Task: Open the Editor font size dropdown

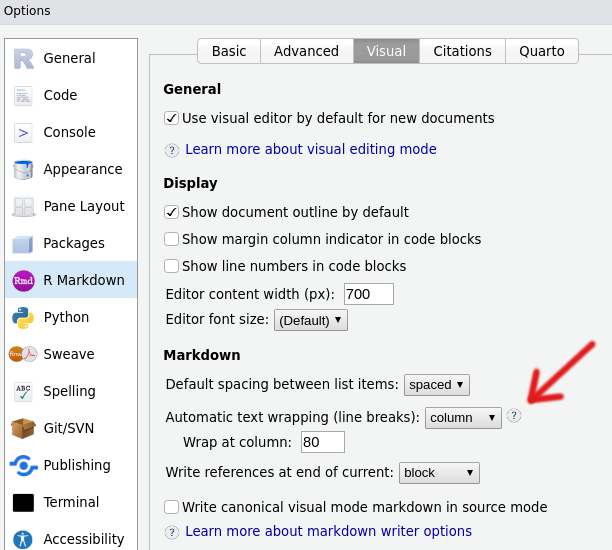Action: tap(311, 320)
